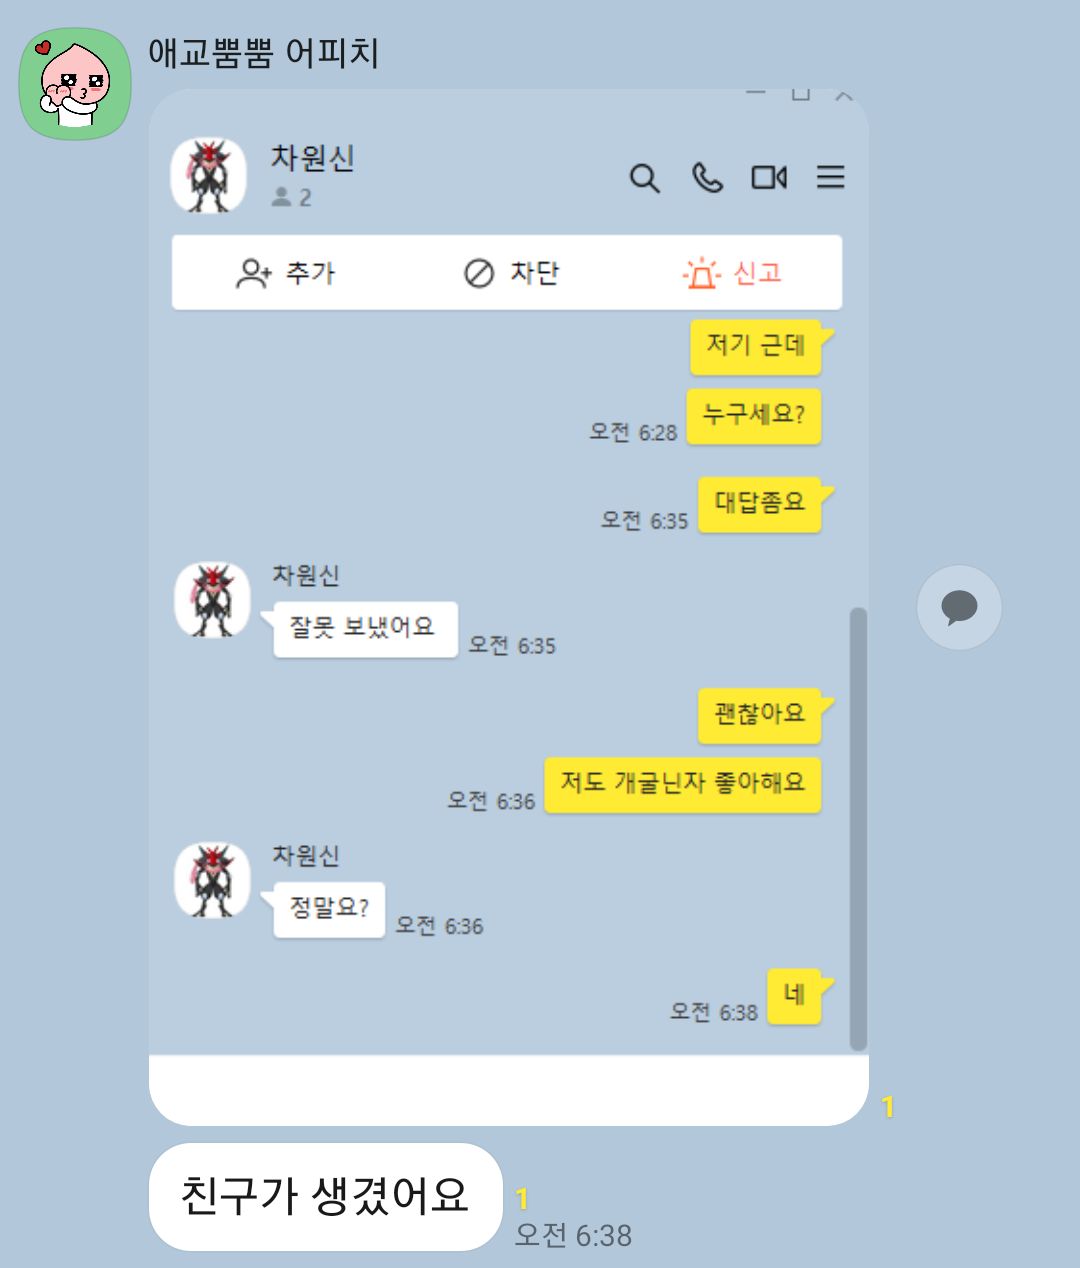Open 애교뿜뿜 어피치 Apeach profile picture
1080x1268 pixels.
tap(76, 84)
